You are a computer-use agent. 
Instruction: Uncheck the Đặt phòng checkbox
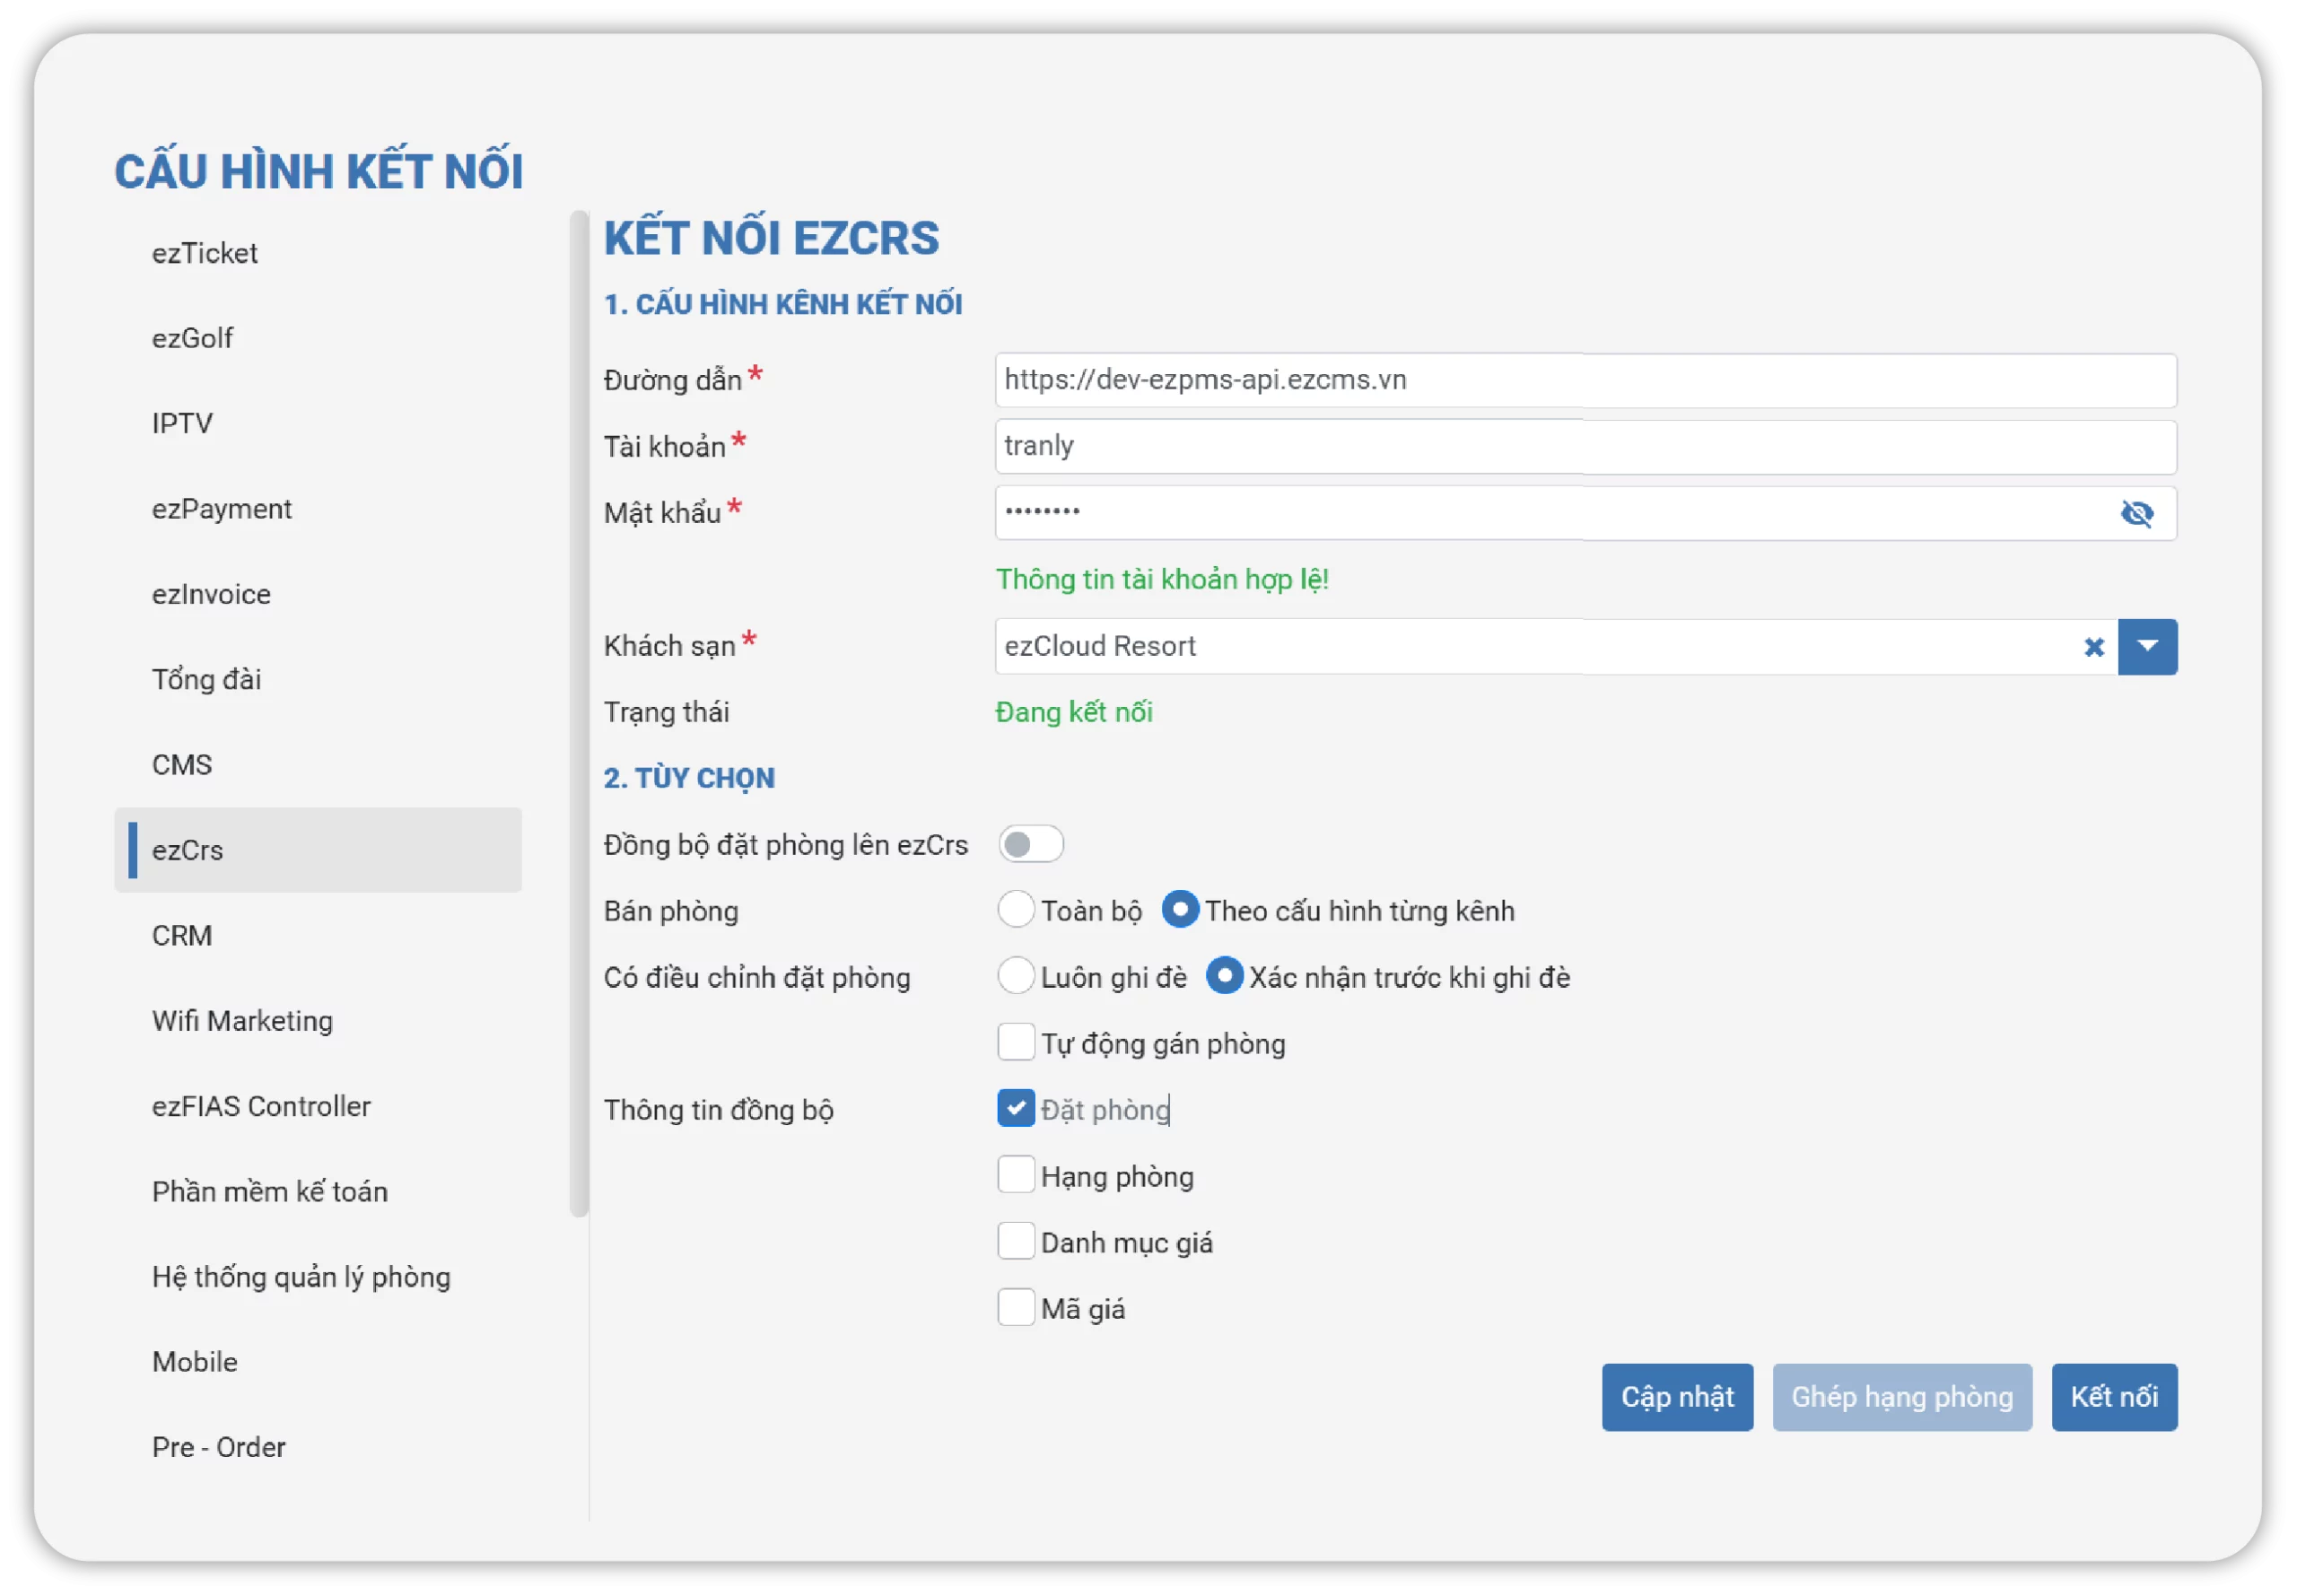pos(1015,1109)
